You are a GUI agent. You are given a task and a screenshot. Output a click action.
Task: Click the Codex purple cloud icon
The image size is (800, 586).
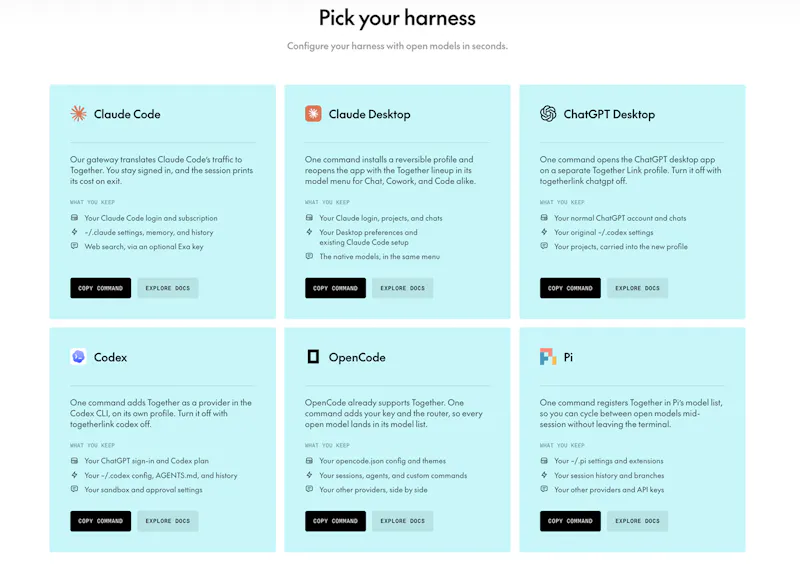pos(78,356)
